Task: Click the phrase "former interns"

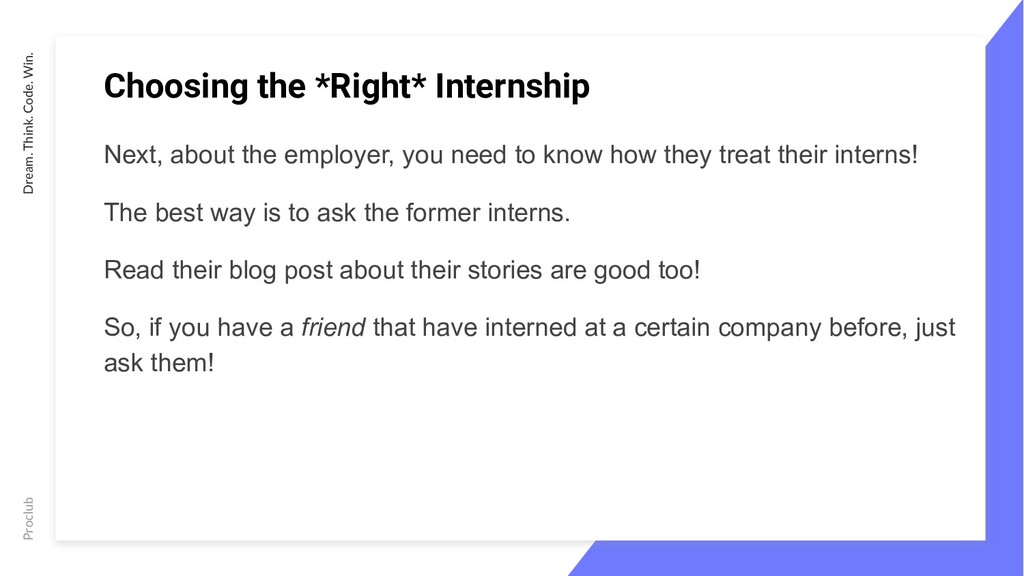Action: 485,213
